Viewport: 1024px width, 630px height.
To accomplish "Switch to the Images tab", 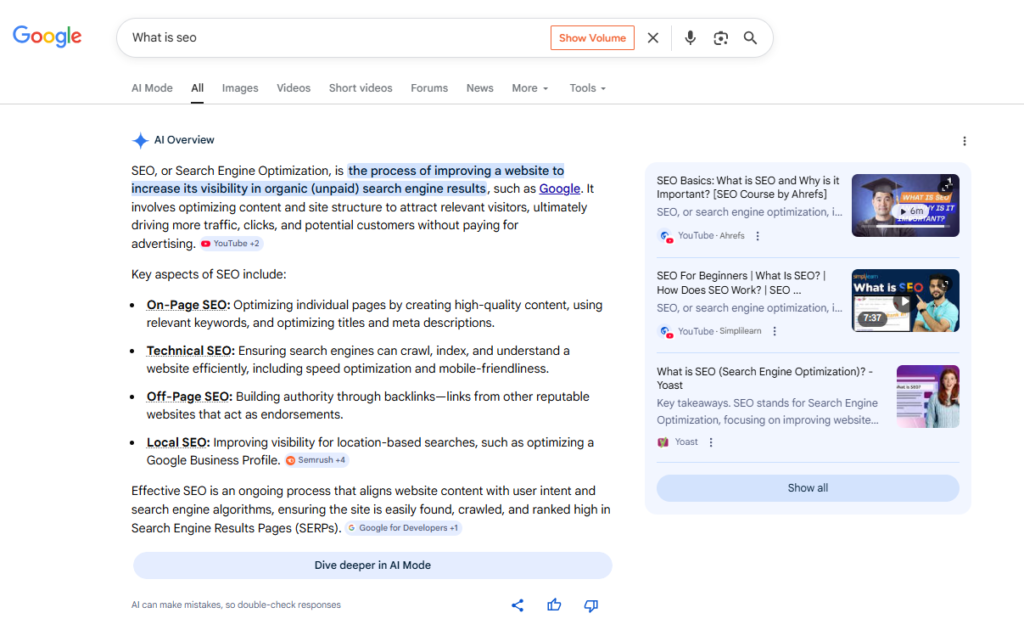I will [x=240, y=88].
